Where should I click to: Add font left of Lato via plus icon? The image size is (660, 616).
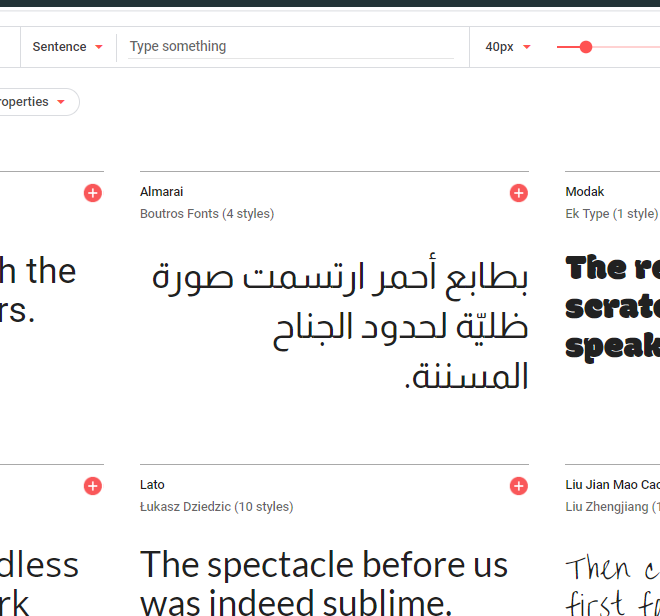pos(93,486)
